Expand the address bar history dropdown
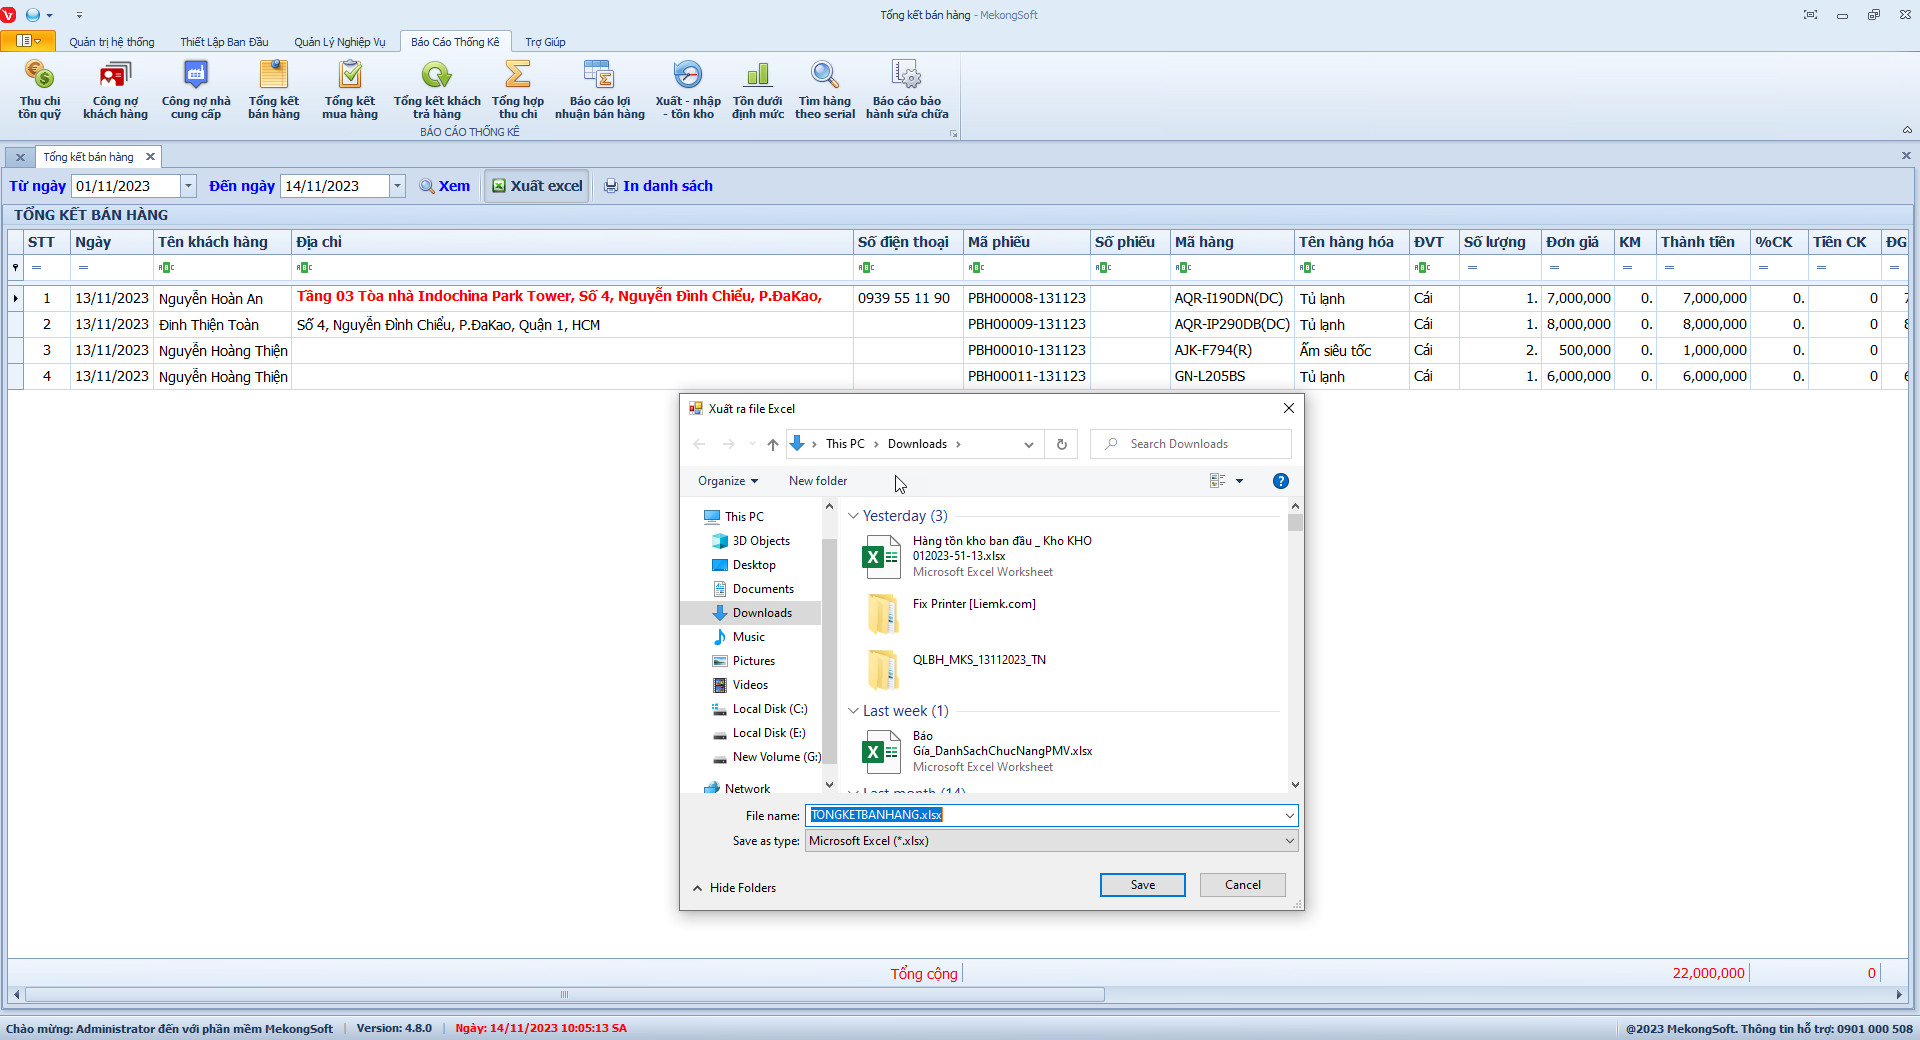 [x=1029, y=444]
